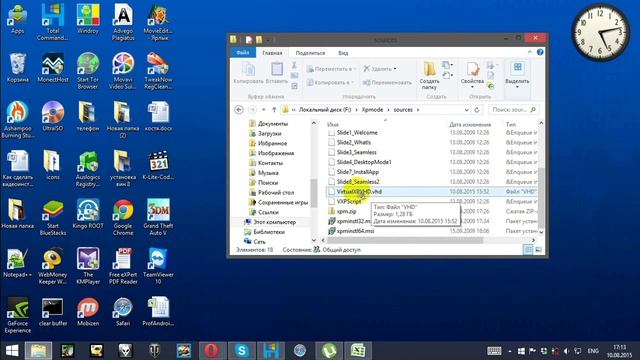Open the Копировать в dropdown
Viewport: 640px width, 360px height.
tap(330, 82)
